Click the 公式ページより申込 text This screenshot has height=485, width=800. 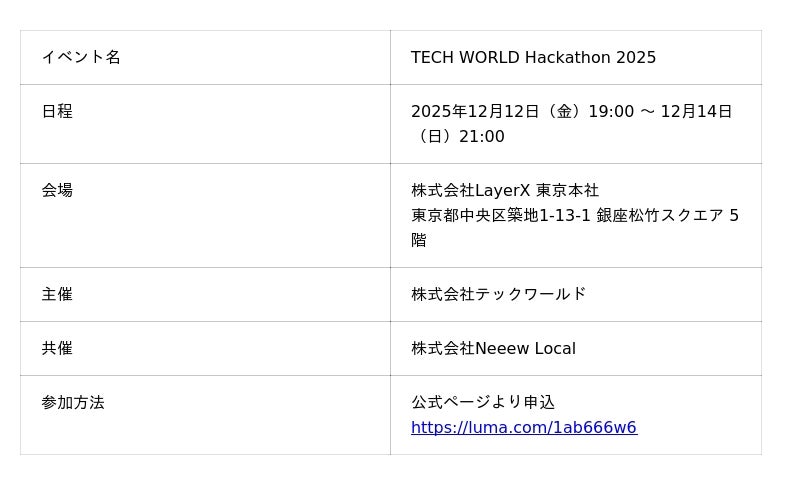tap(483, 403)
